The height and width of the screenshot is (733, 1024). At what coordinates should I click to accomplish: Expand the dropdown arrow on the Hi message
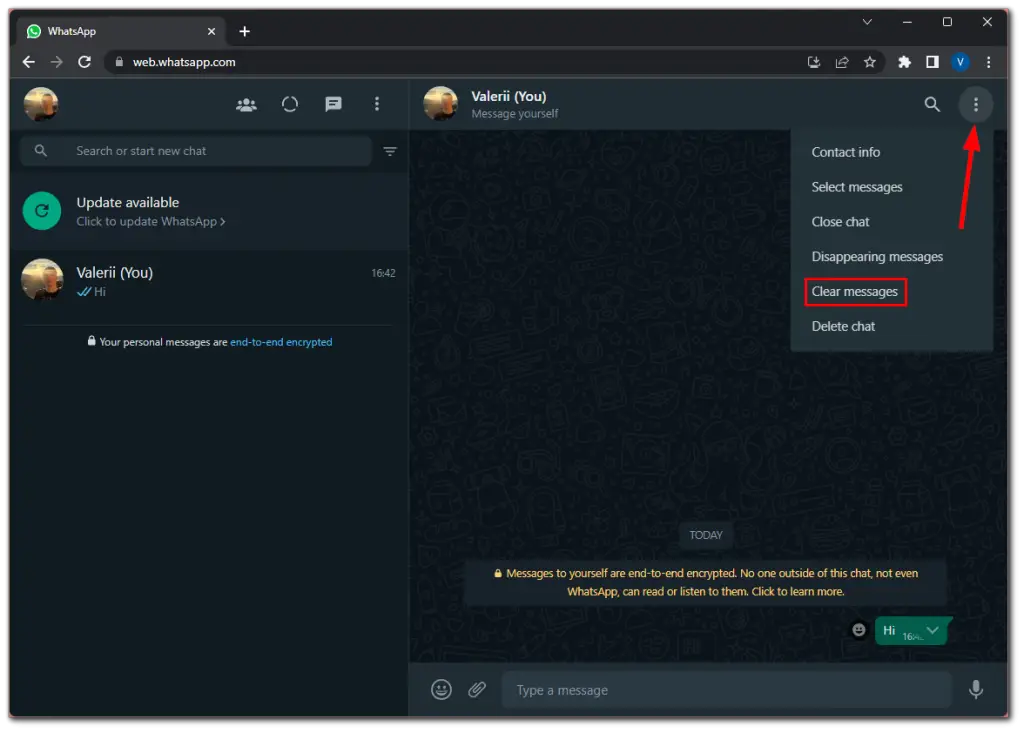pyautogui.click(x=932, y=631)
